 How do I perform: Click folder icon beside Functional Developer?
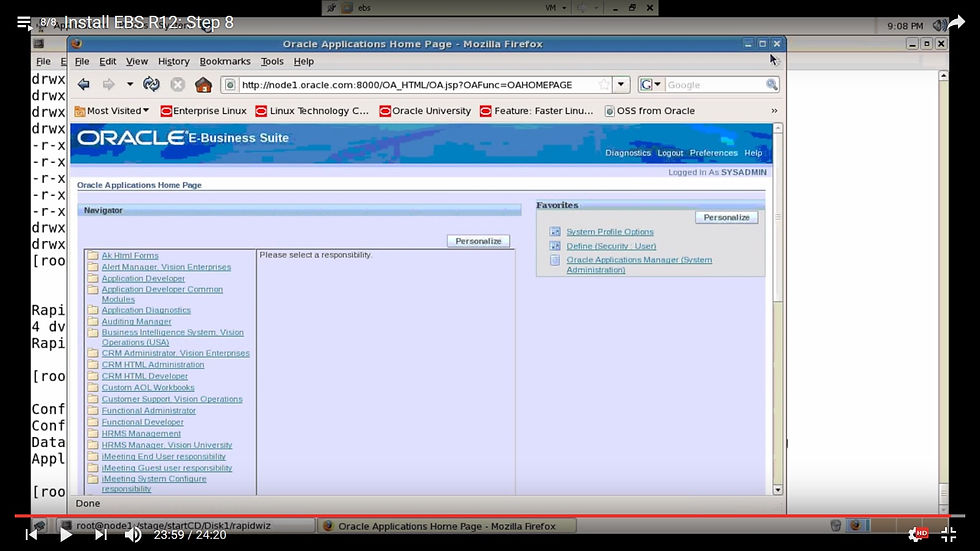(x=93, y=422)
